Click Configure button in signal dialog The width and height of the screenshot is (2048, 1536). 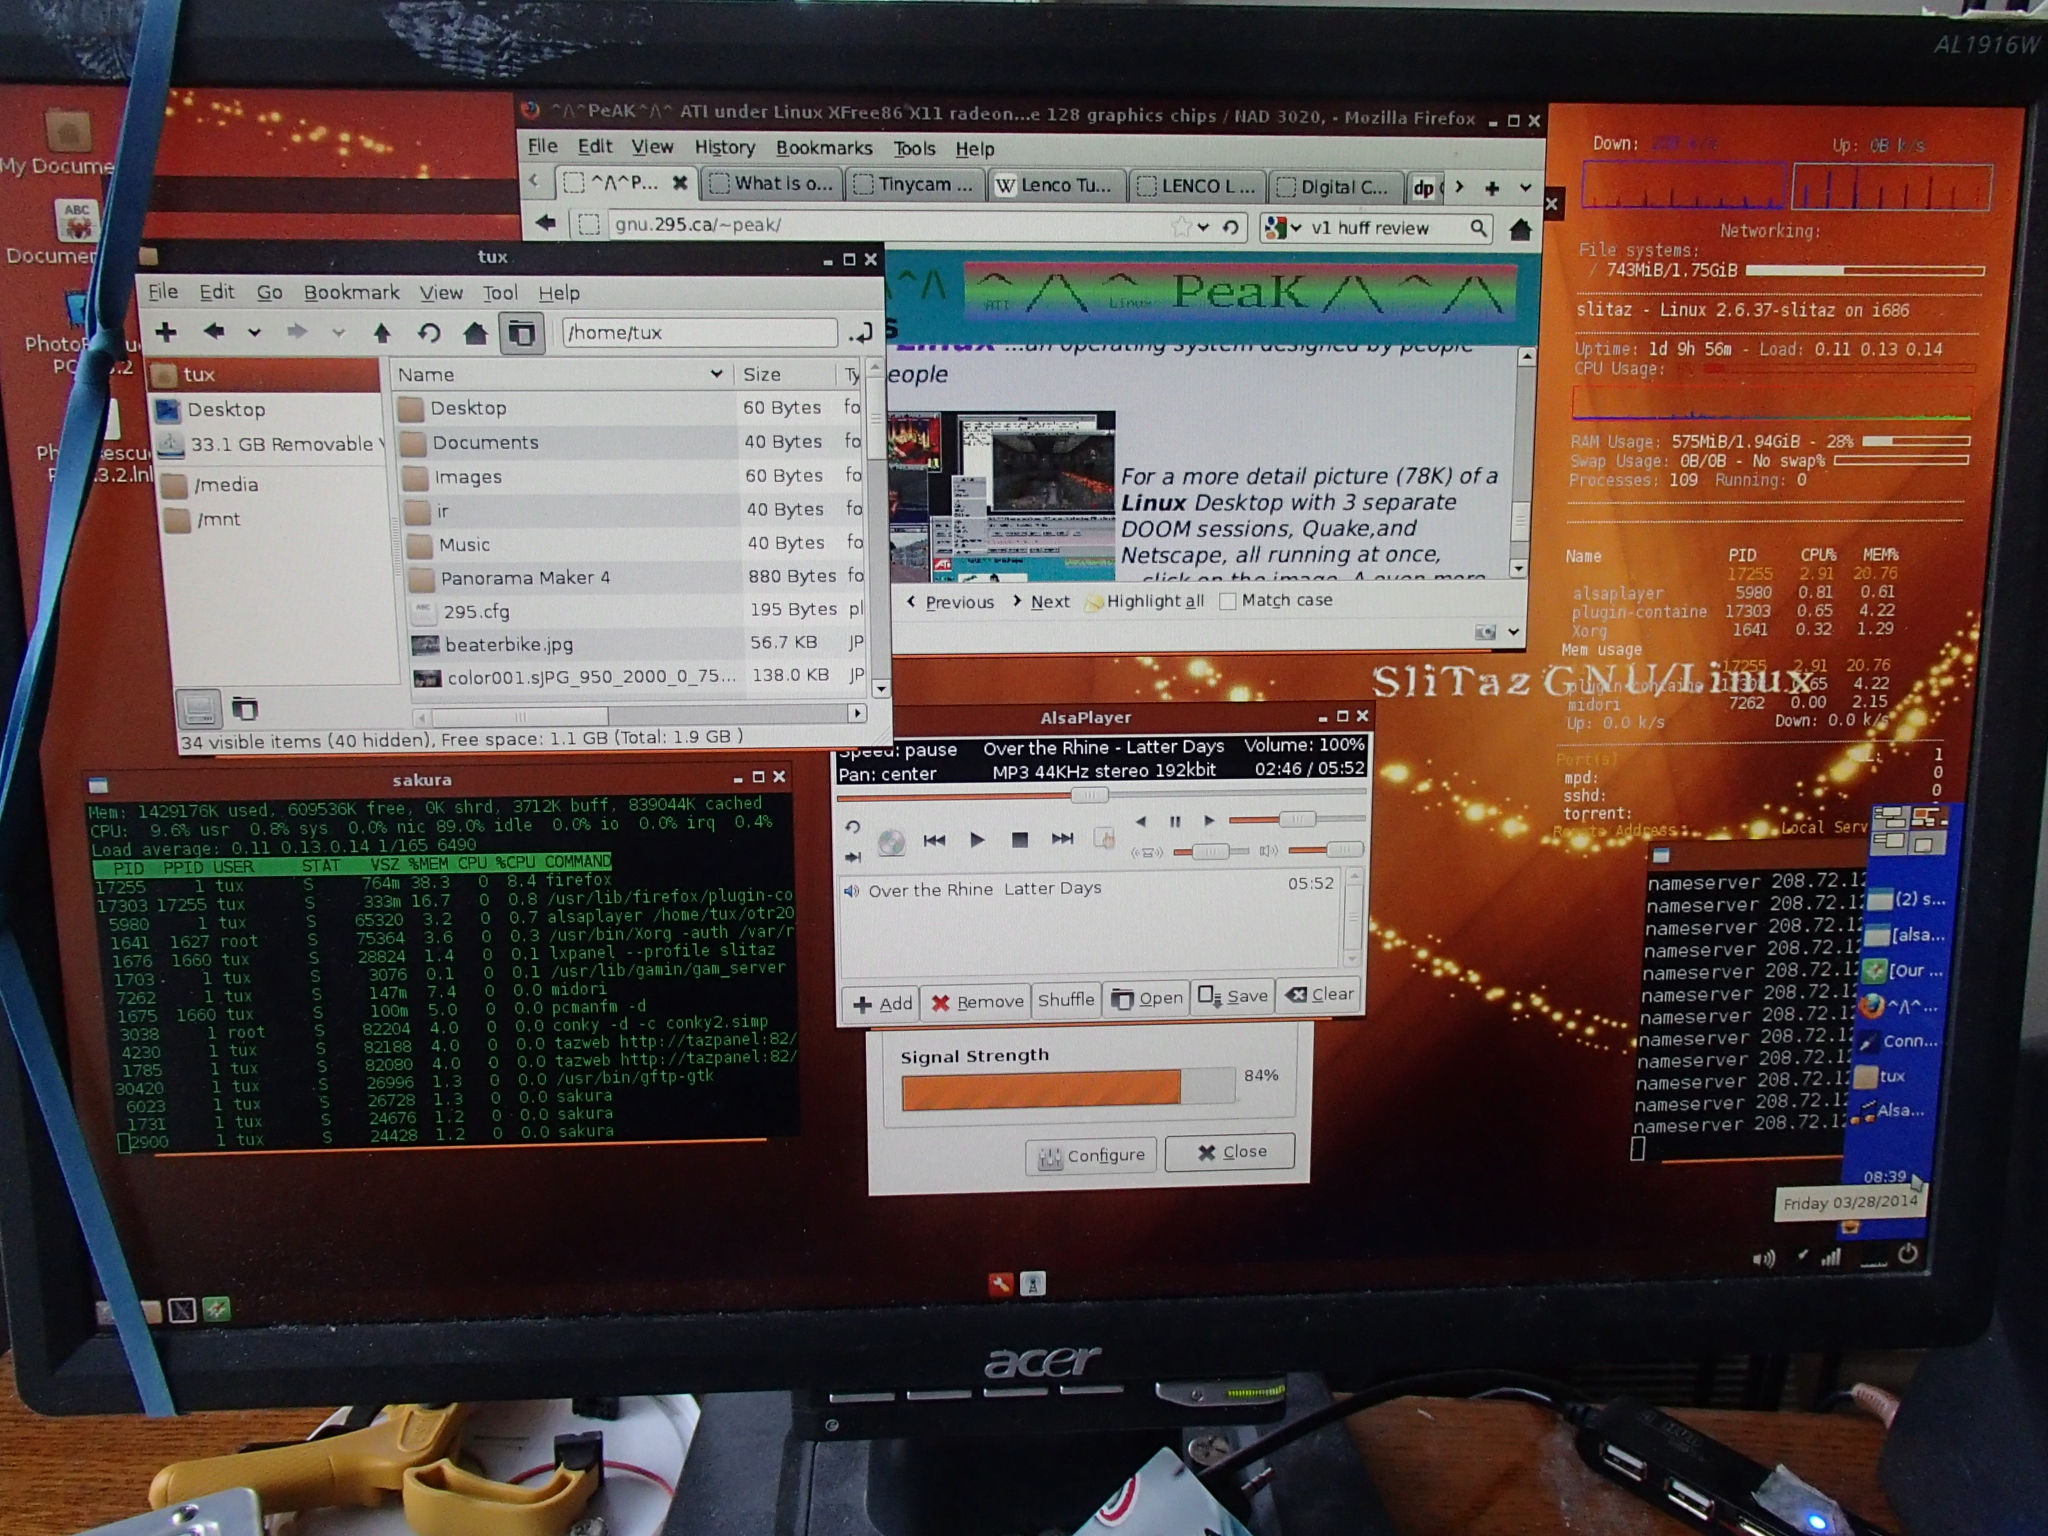coord(1091,1155)
